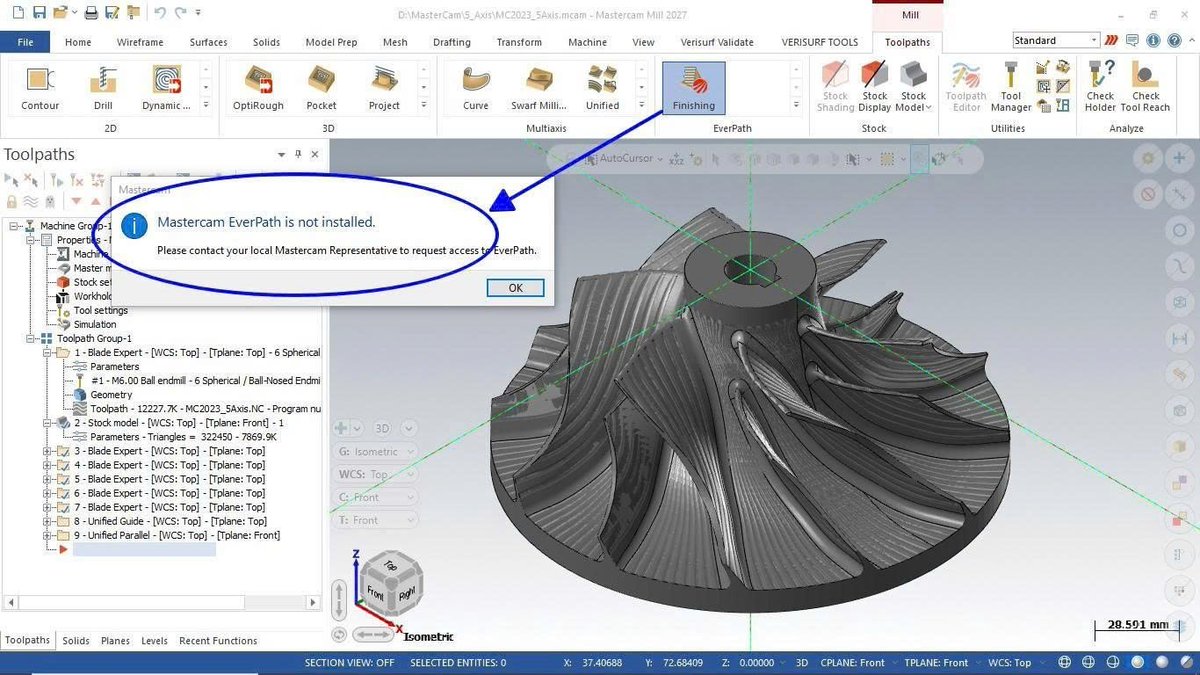Viewport: 1200px width, 675px height.
Task: Click WCS: Top in status bar
Action: pos(1009,662)
